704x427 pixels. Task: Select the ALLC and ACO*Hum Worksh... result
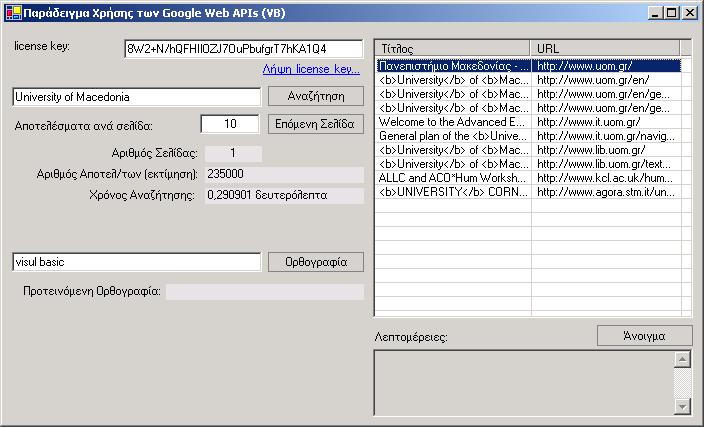pyautogui.click(x=528, y=178)
